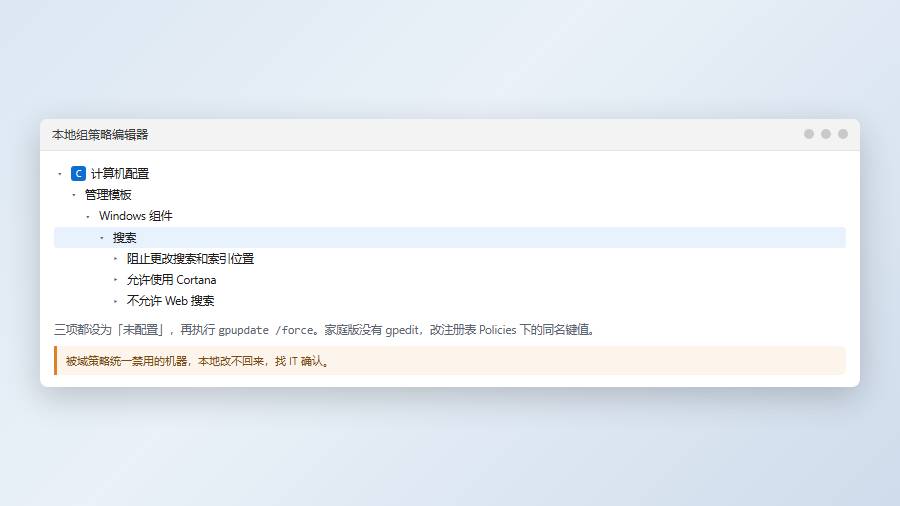Select the Windows 组件 tree label
900x506 pixels.
135,216
